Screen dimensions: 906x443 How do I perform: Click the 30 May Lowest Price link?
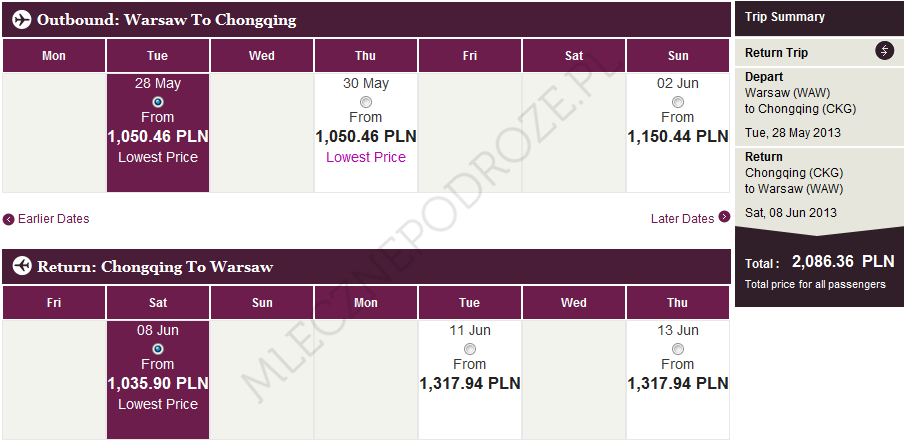[366, 157]
